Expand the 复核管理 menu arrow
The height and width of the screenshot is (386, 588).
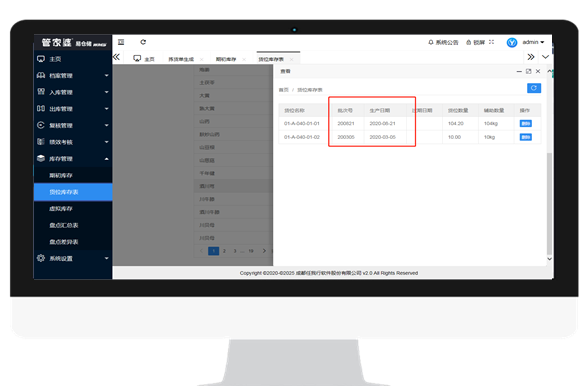click(x=106, y=125)
